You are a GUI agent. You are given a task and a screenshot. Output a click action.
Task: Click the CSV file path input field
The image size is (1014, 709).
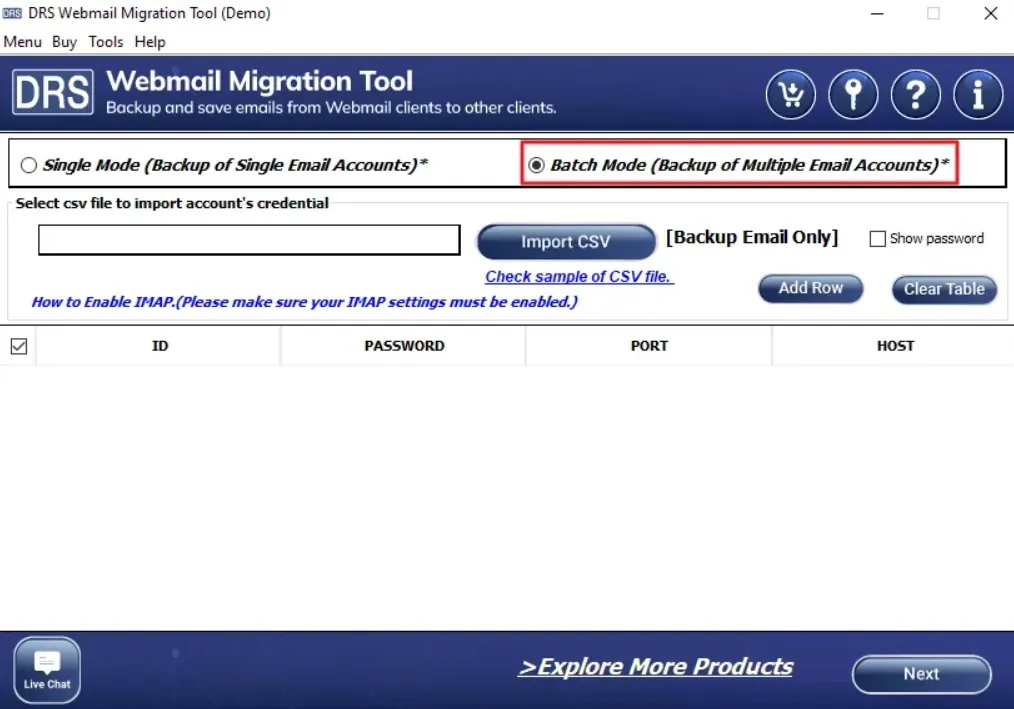click(x=249, y=240)
